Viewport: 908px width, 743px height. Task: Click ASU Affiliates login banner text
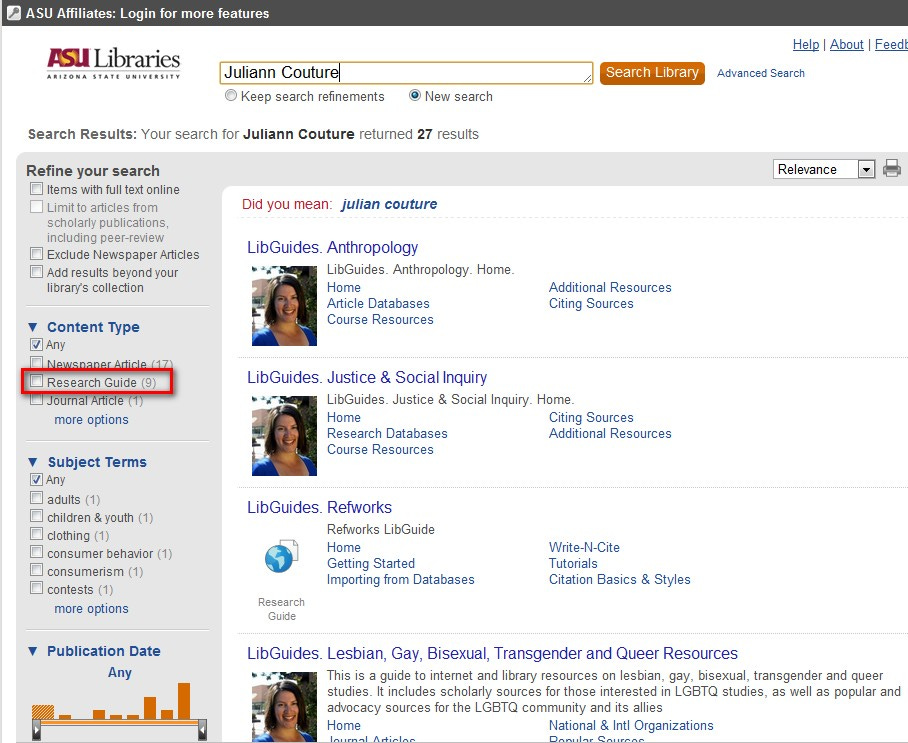click(x=147, y=13)
